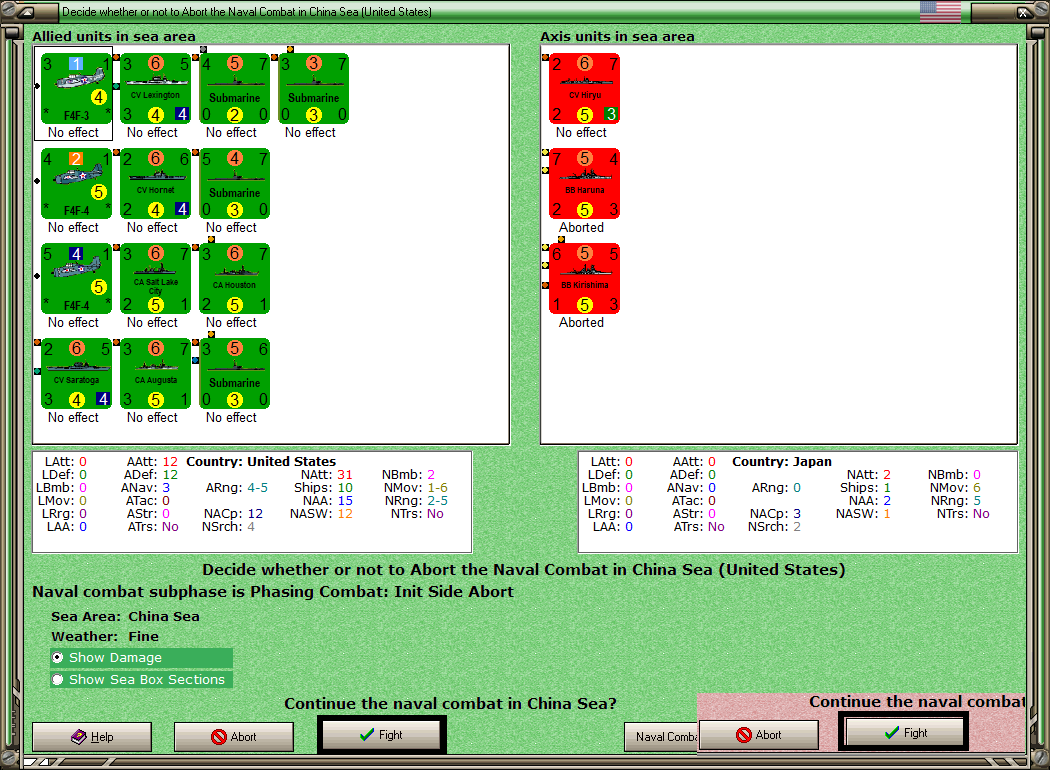Select the Show Sea Box Sections radio option

[141, 680]
